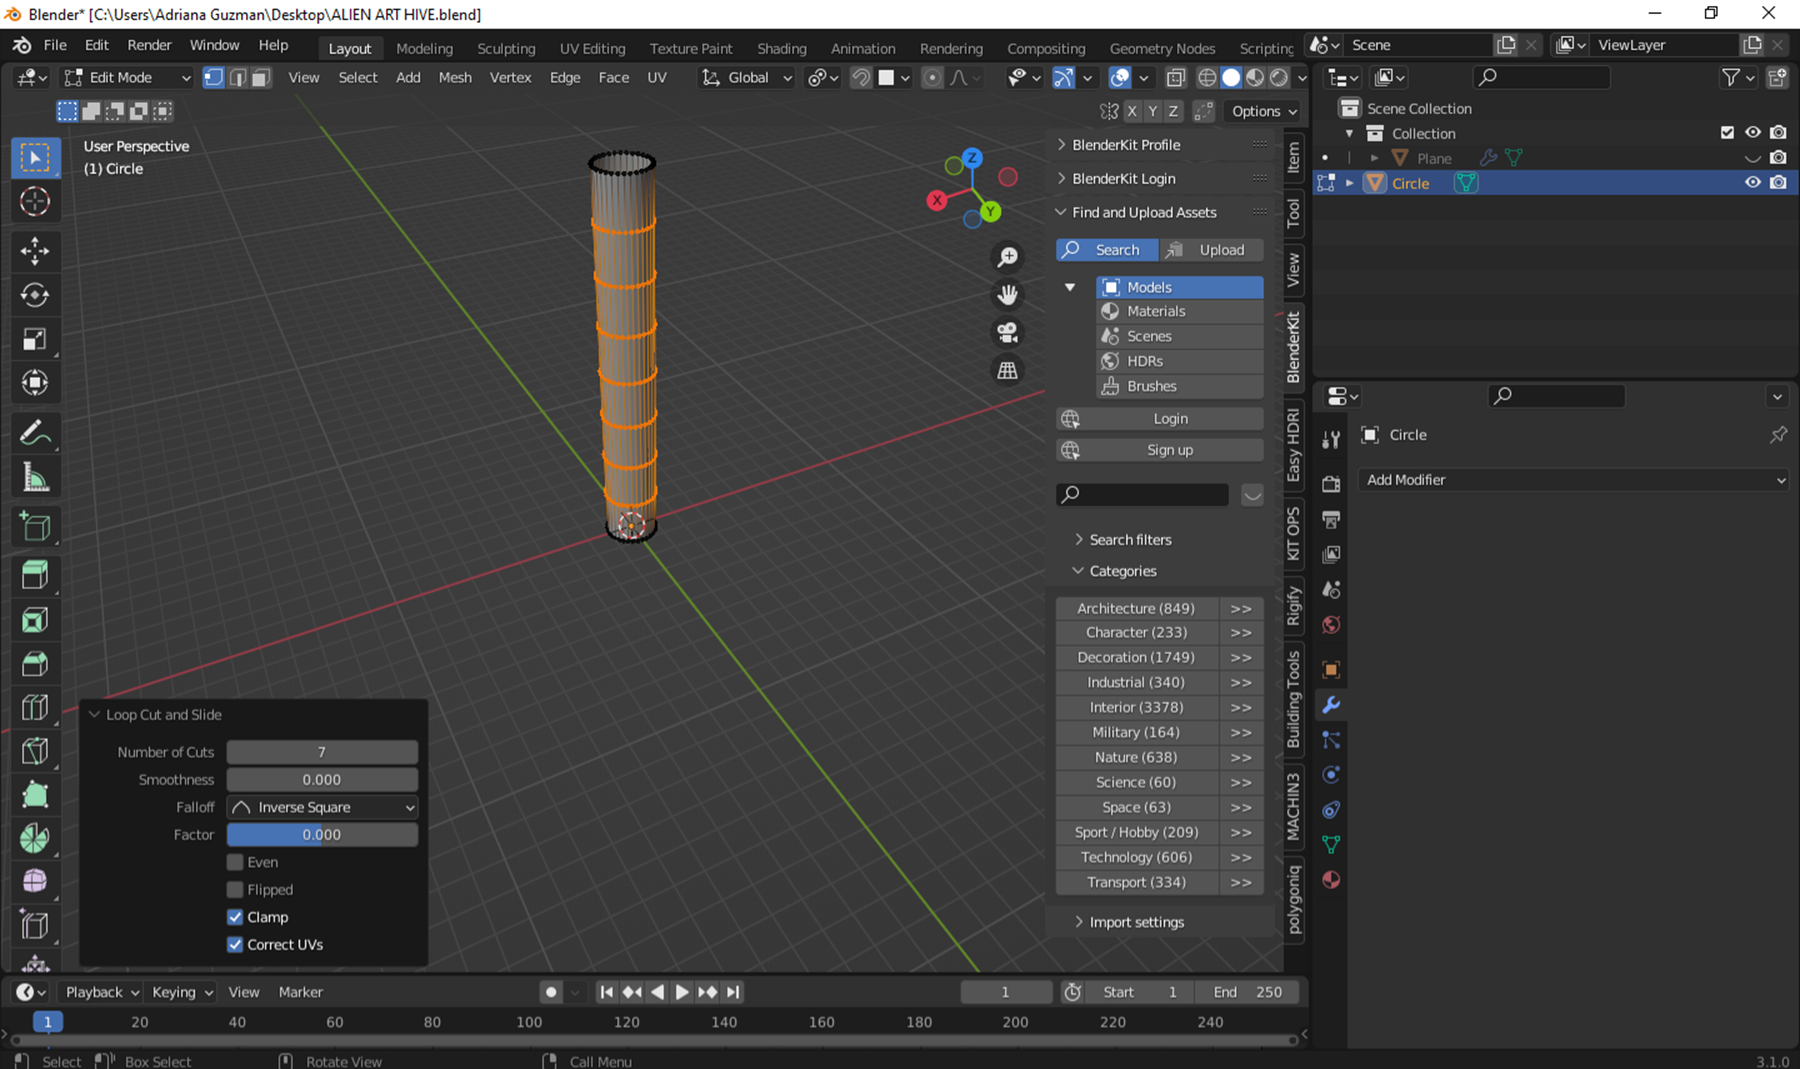Uncheck Correct UVs option
This screenshot has height=1069, width=1800.
coord(235,944)
